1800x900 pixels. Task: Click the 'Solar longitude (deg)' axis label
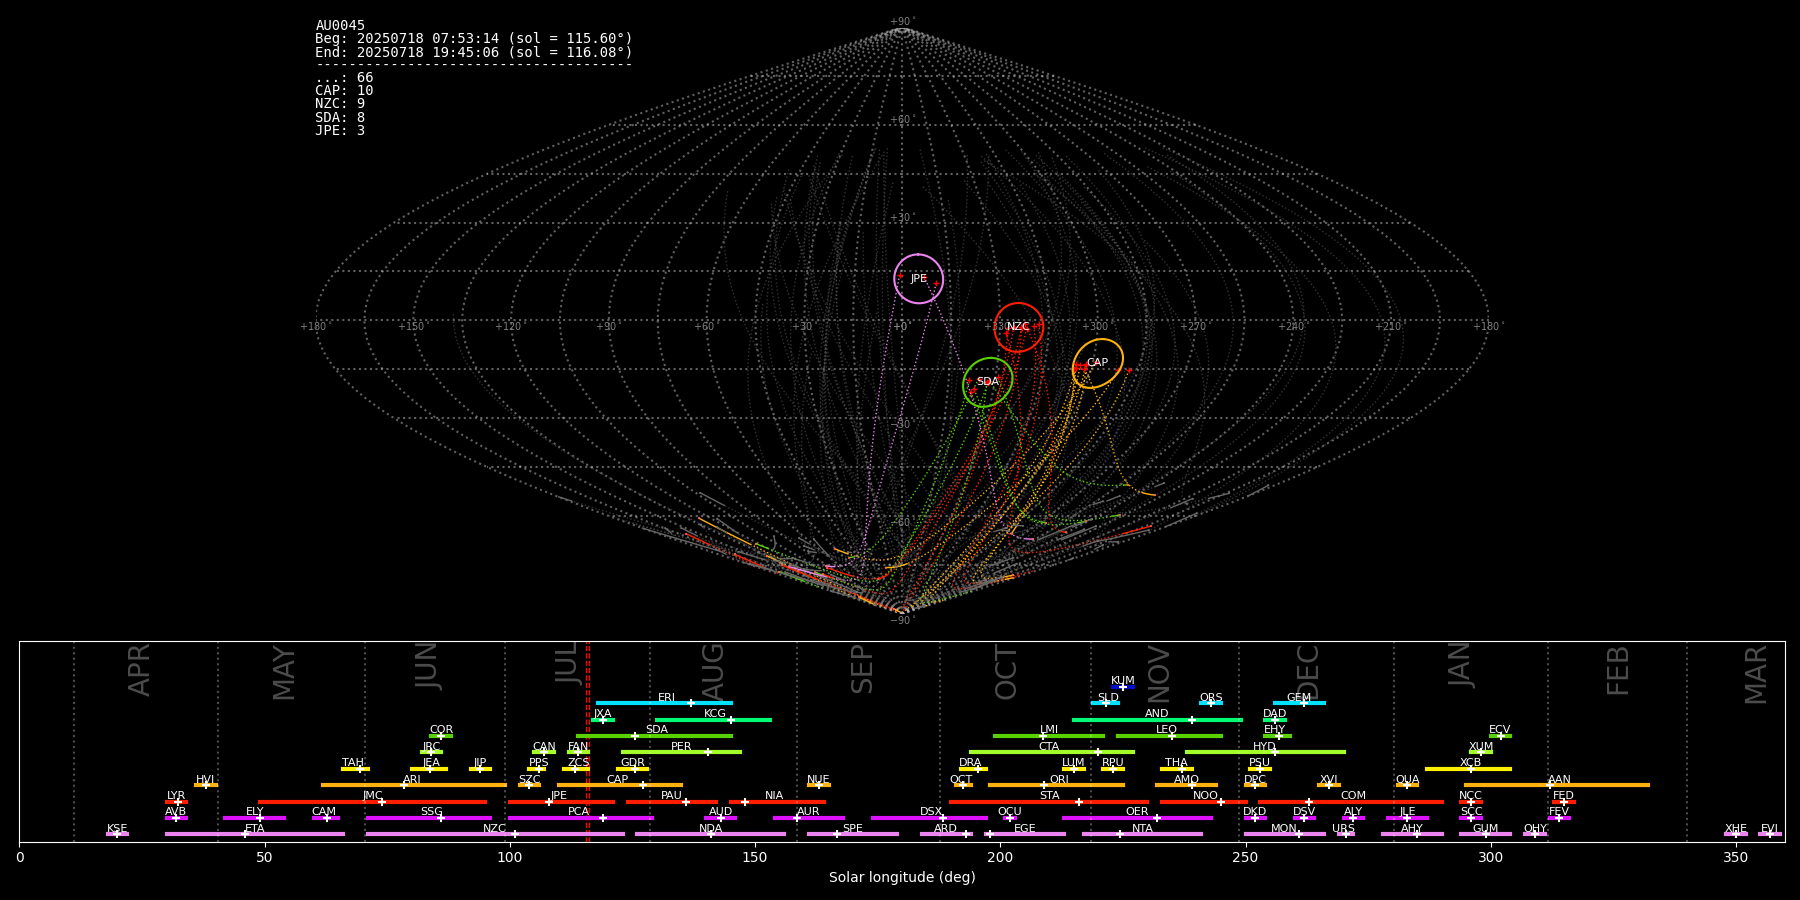(x=902, y=877)
